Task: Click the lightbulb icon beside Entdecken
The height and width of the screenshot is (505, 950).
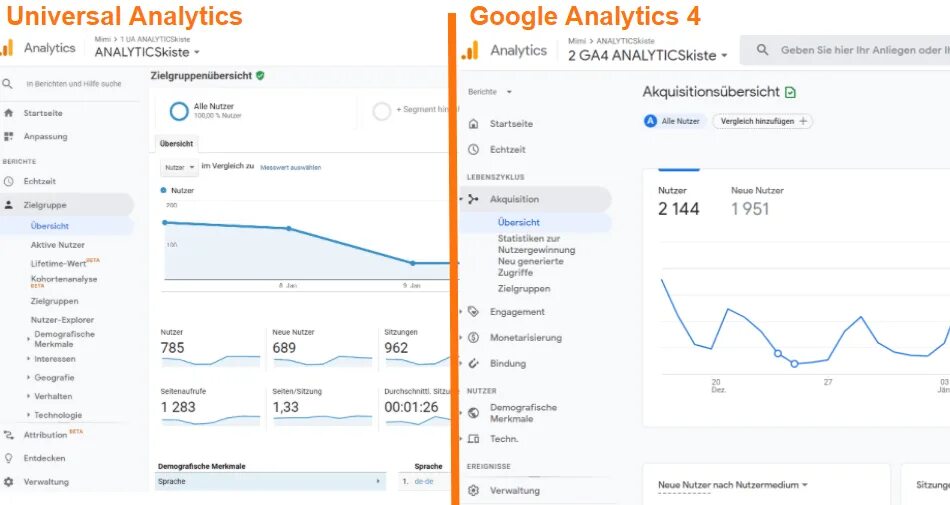Action: coord(8,458)
